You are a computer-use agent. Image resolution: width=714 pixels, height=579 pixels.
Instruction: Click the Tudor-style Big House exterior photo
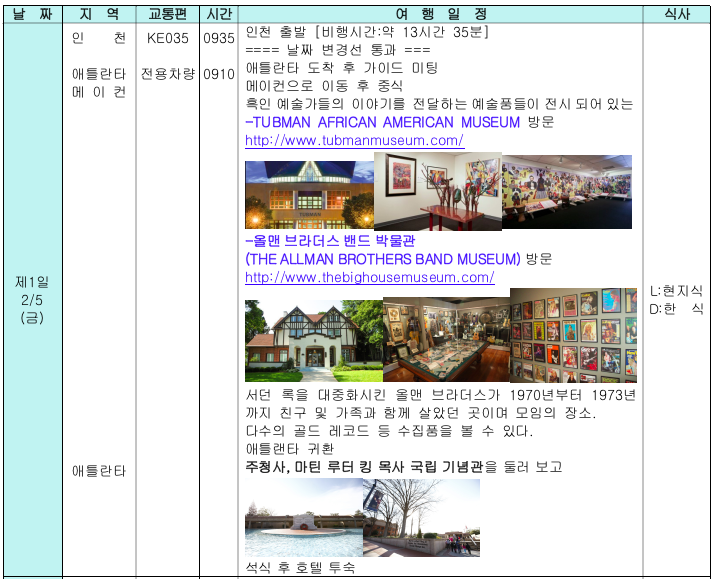click(x=314, y=340)
